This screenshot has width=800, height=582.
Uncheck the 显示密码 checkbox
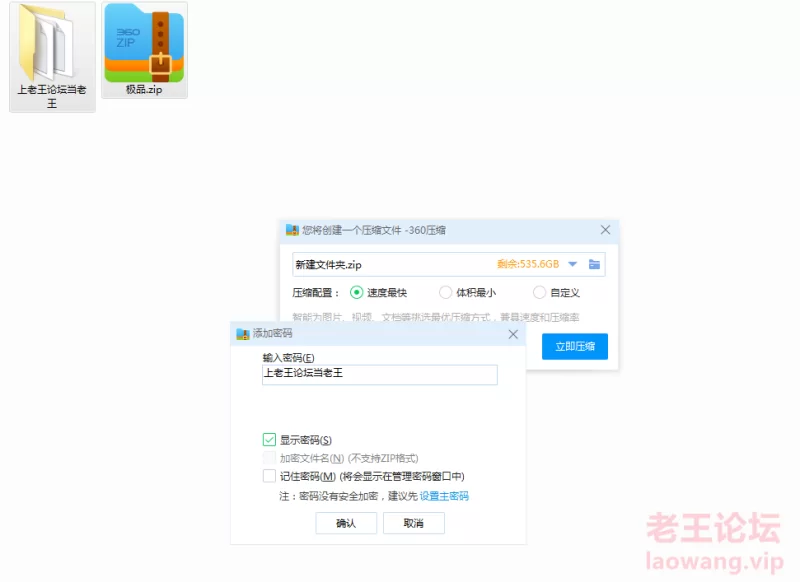tap(269, 440)
